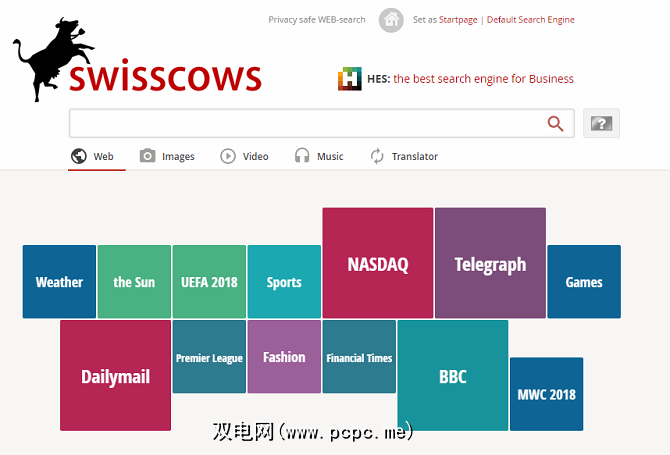The height and width of the screenshot is (455, 670).
Task: Click the headphones icon beside Music
Action: [302, 156]
